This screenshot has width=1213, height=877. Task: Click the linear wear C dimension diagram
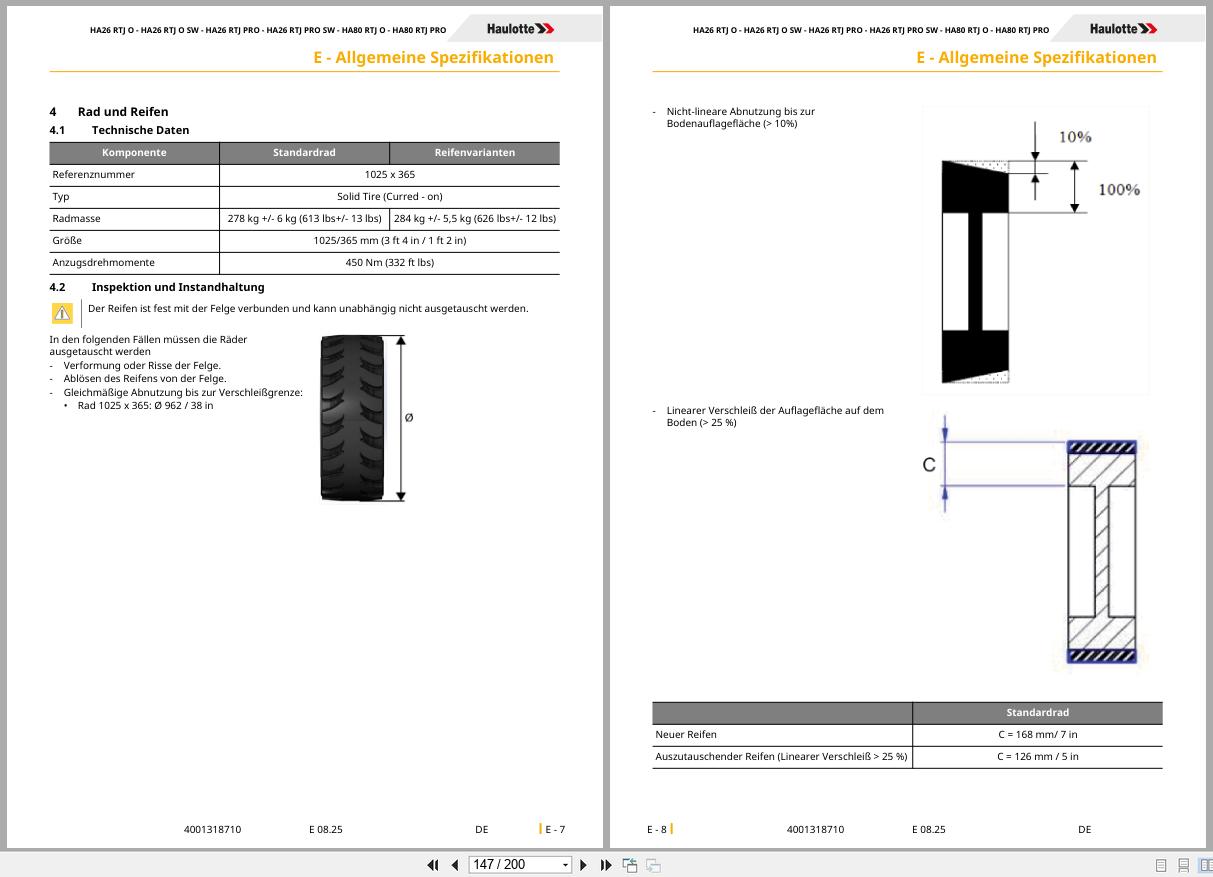(1033, 542)
